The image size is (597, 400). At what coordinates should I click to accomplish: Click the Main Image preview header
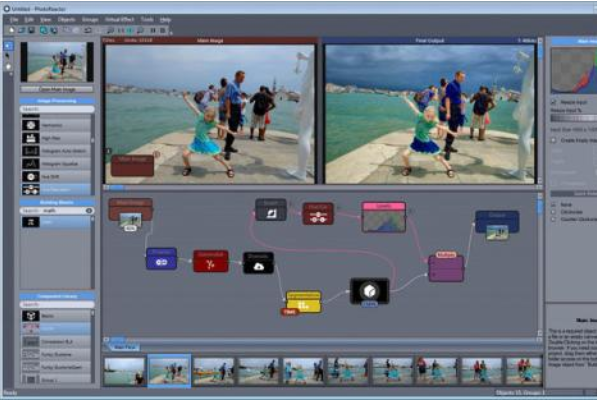tap(210, 40)
